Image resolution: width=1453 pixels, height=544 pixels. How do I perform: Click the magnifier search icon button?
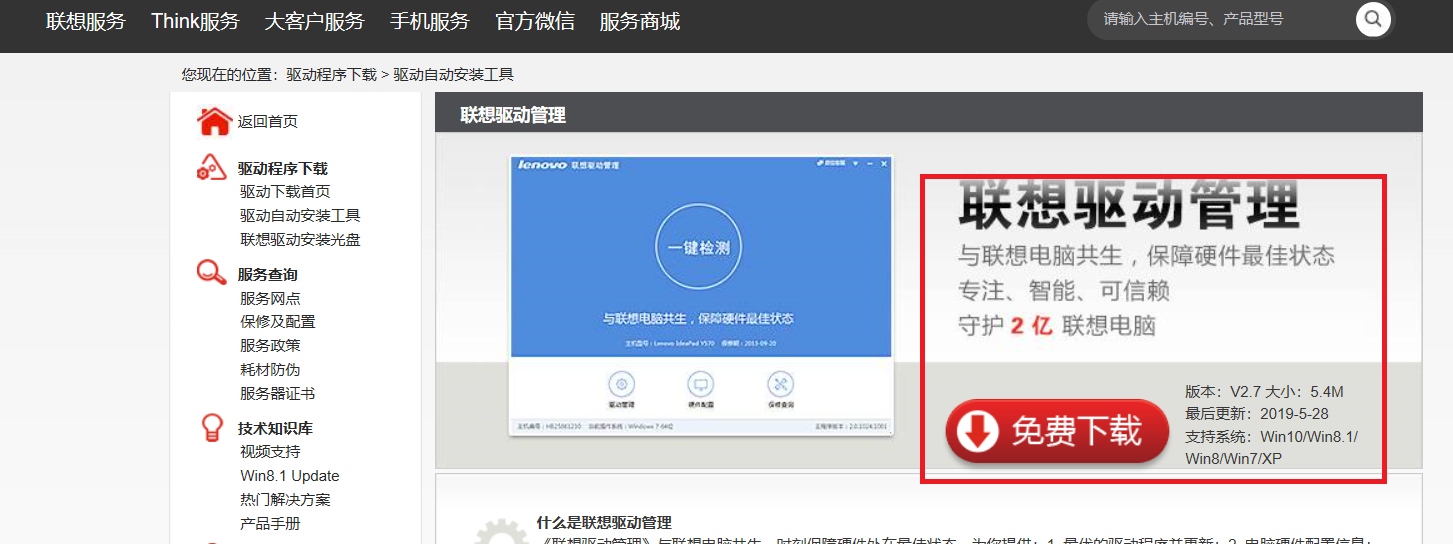1373,19
